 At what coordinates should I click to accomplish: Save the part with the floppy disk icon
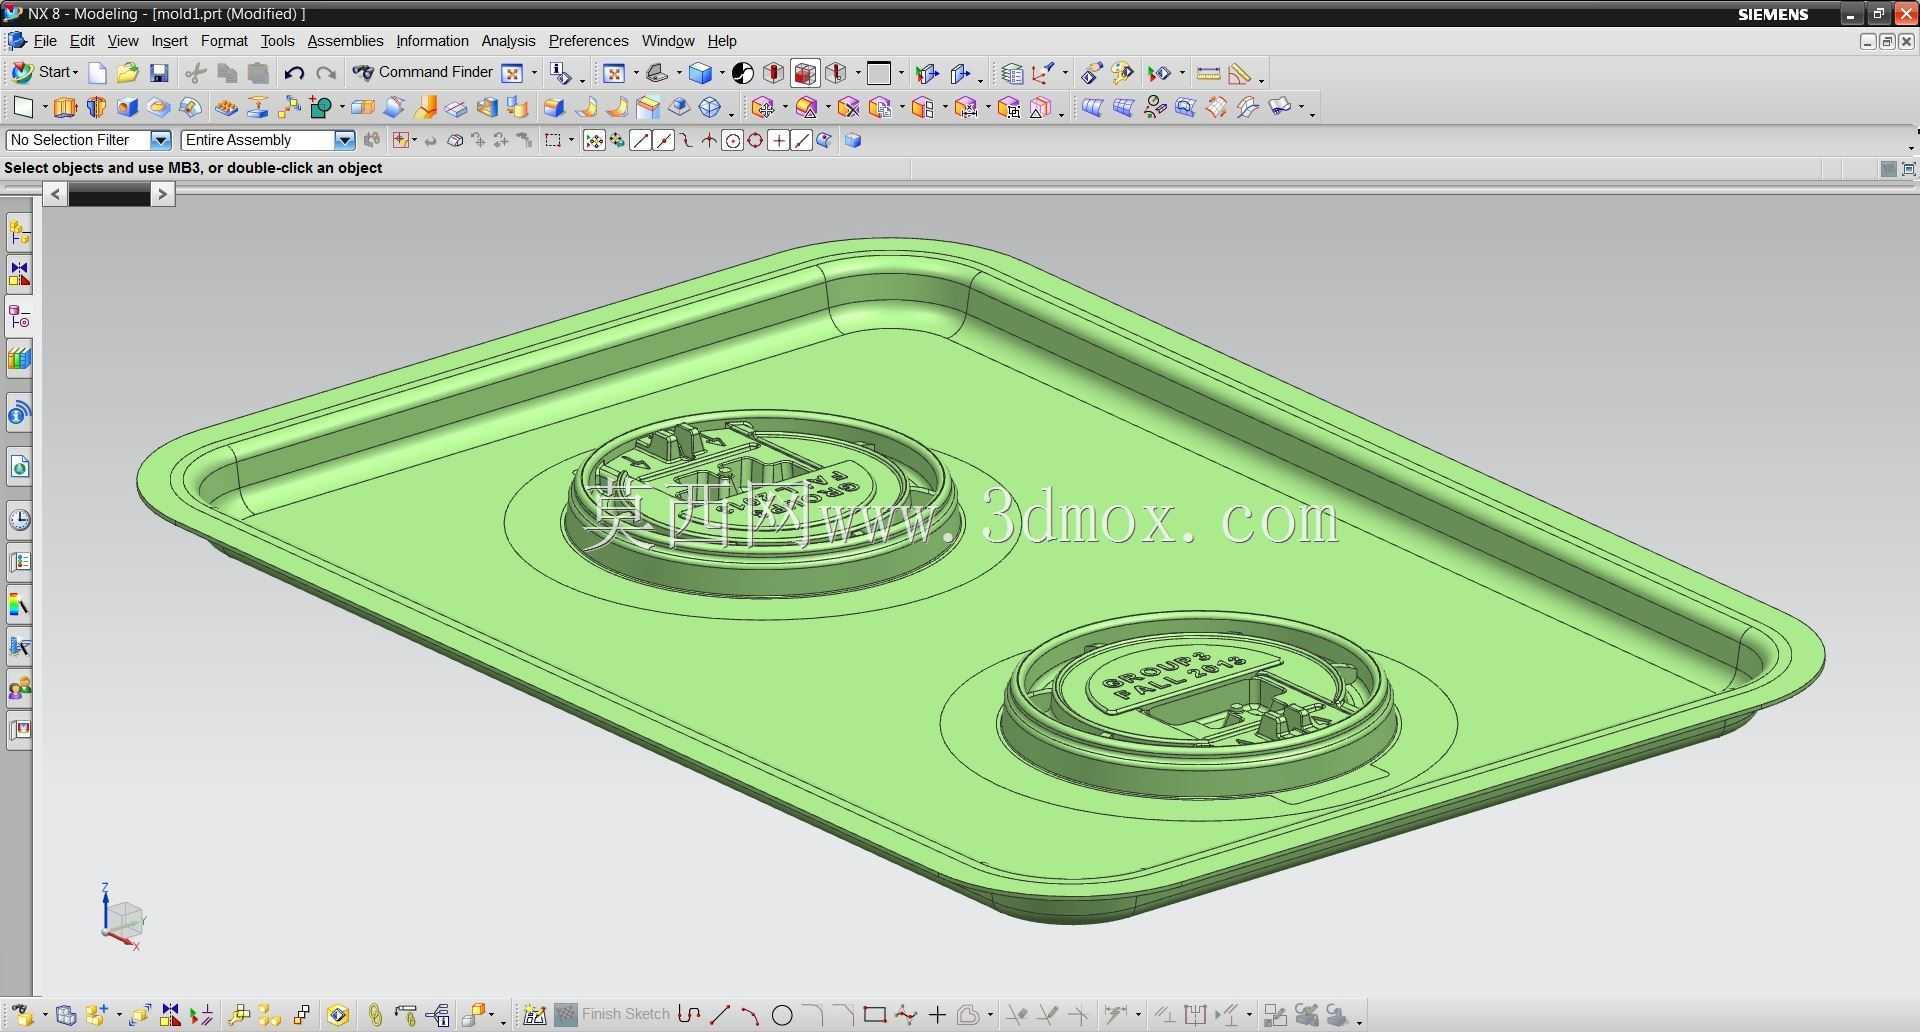(x=159, y=73)
